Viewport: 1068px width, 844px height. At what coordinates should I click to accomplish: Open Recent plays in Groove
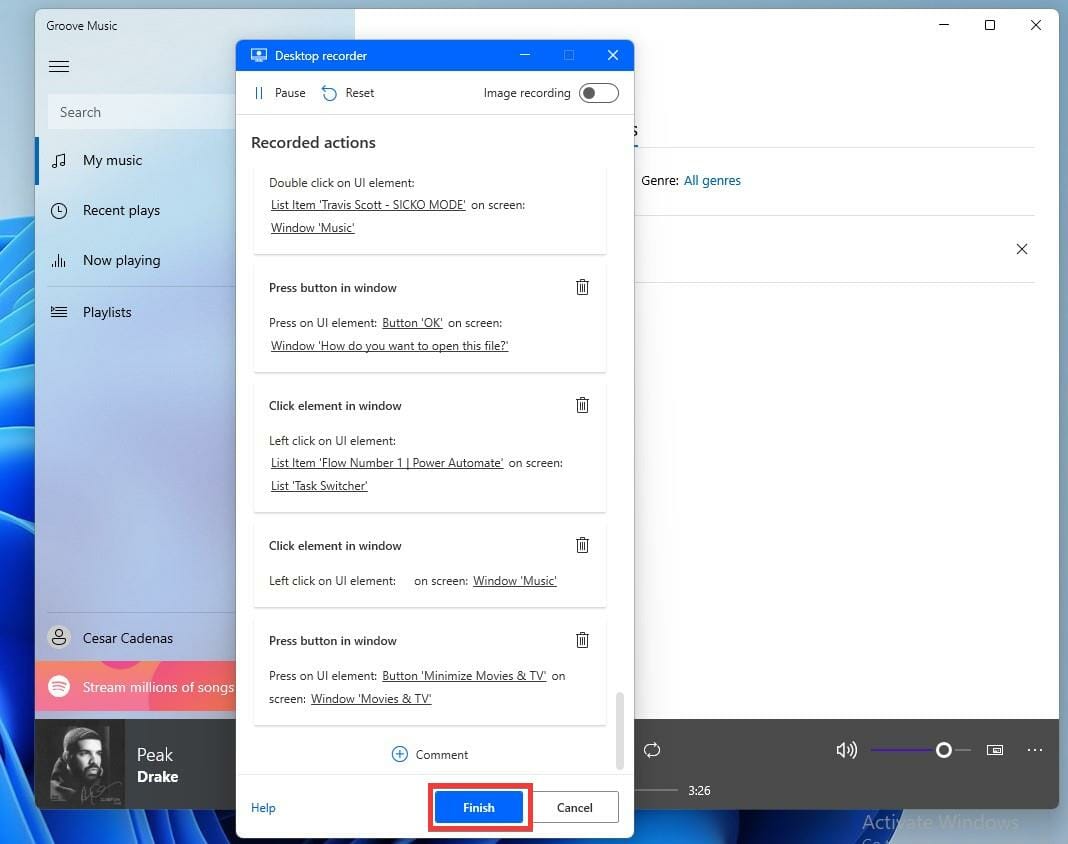coord(136,210)
